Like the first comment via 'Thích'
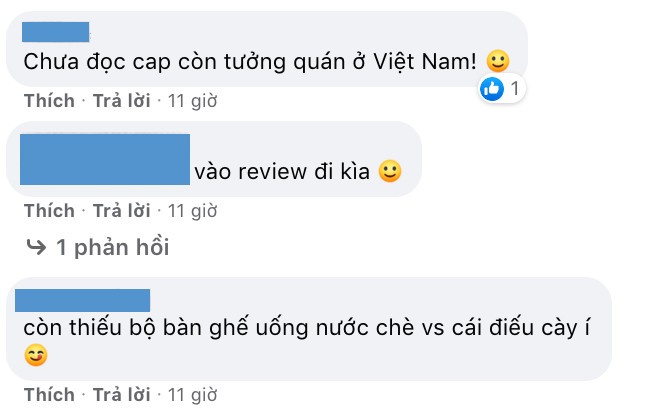Screen dimensions: 658x412 (49, 101)
